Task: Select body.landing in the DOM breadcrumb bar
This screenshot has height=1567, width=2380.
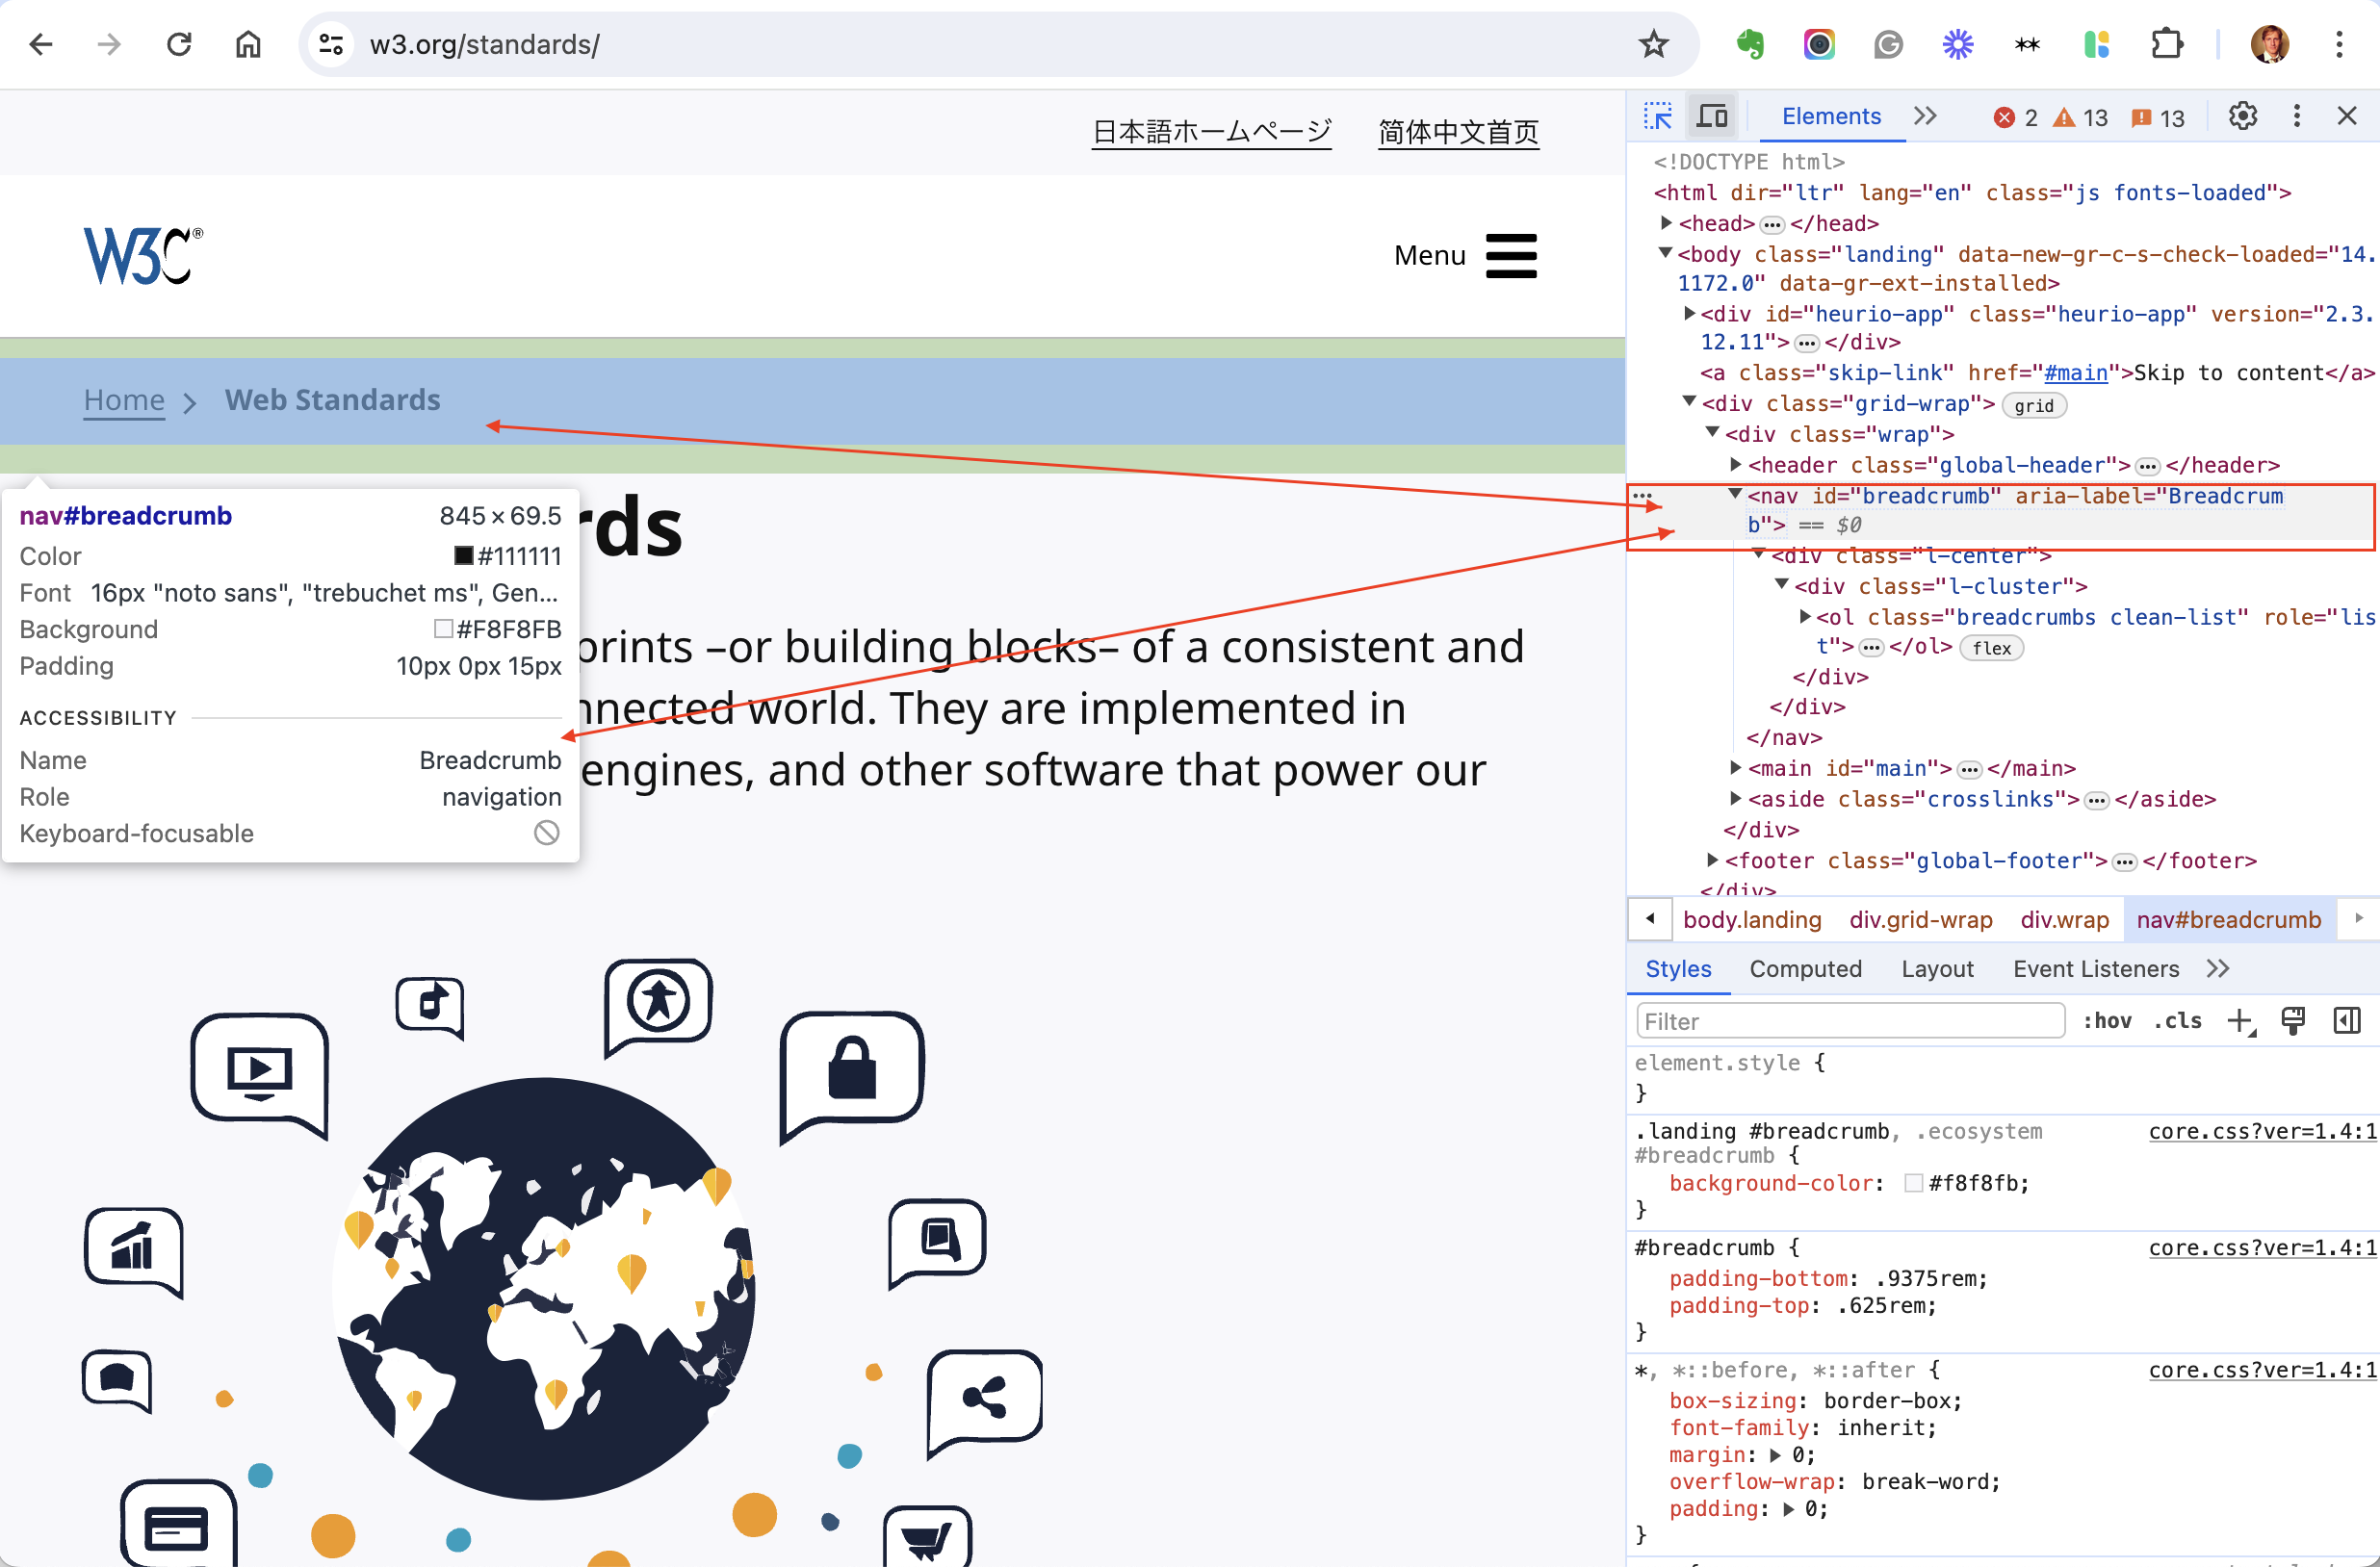Action: (x=1751, y=919)
